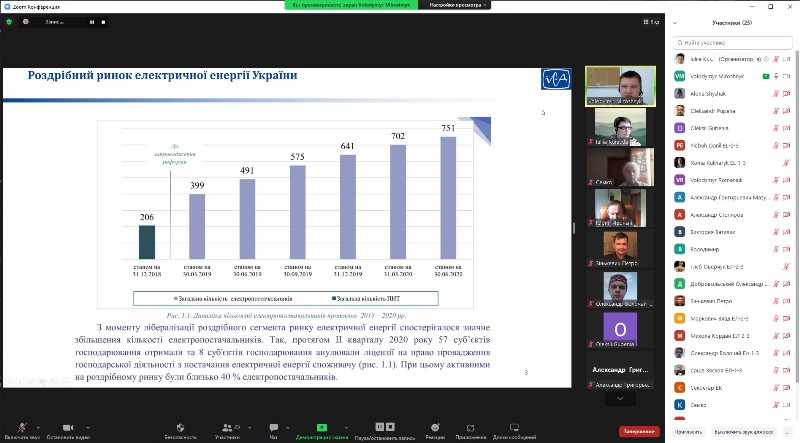800x443 pixels.
Task: Click green sharing indicator beside Volodymyr Miroshnyk
Action: 766,76
